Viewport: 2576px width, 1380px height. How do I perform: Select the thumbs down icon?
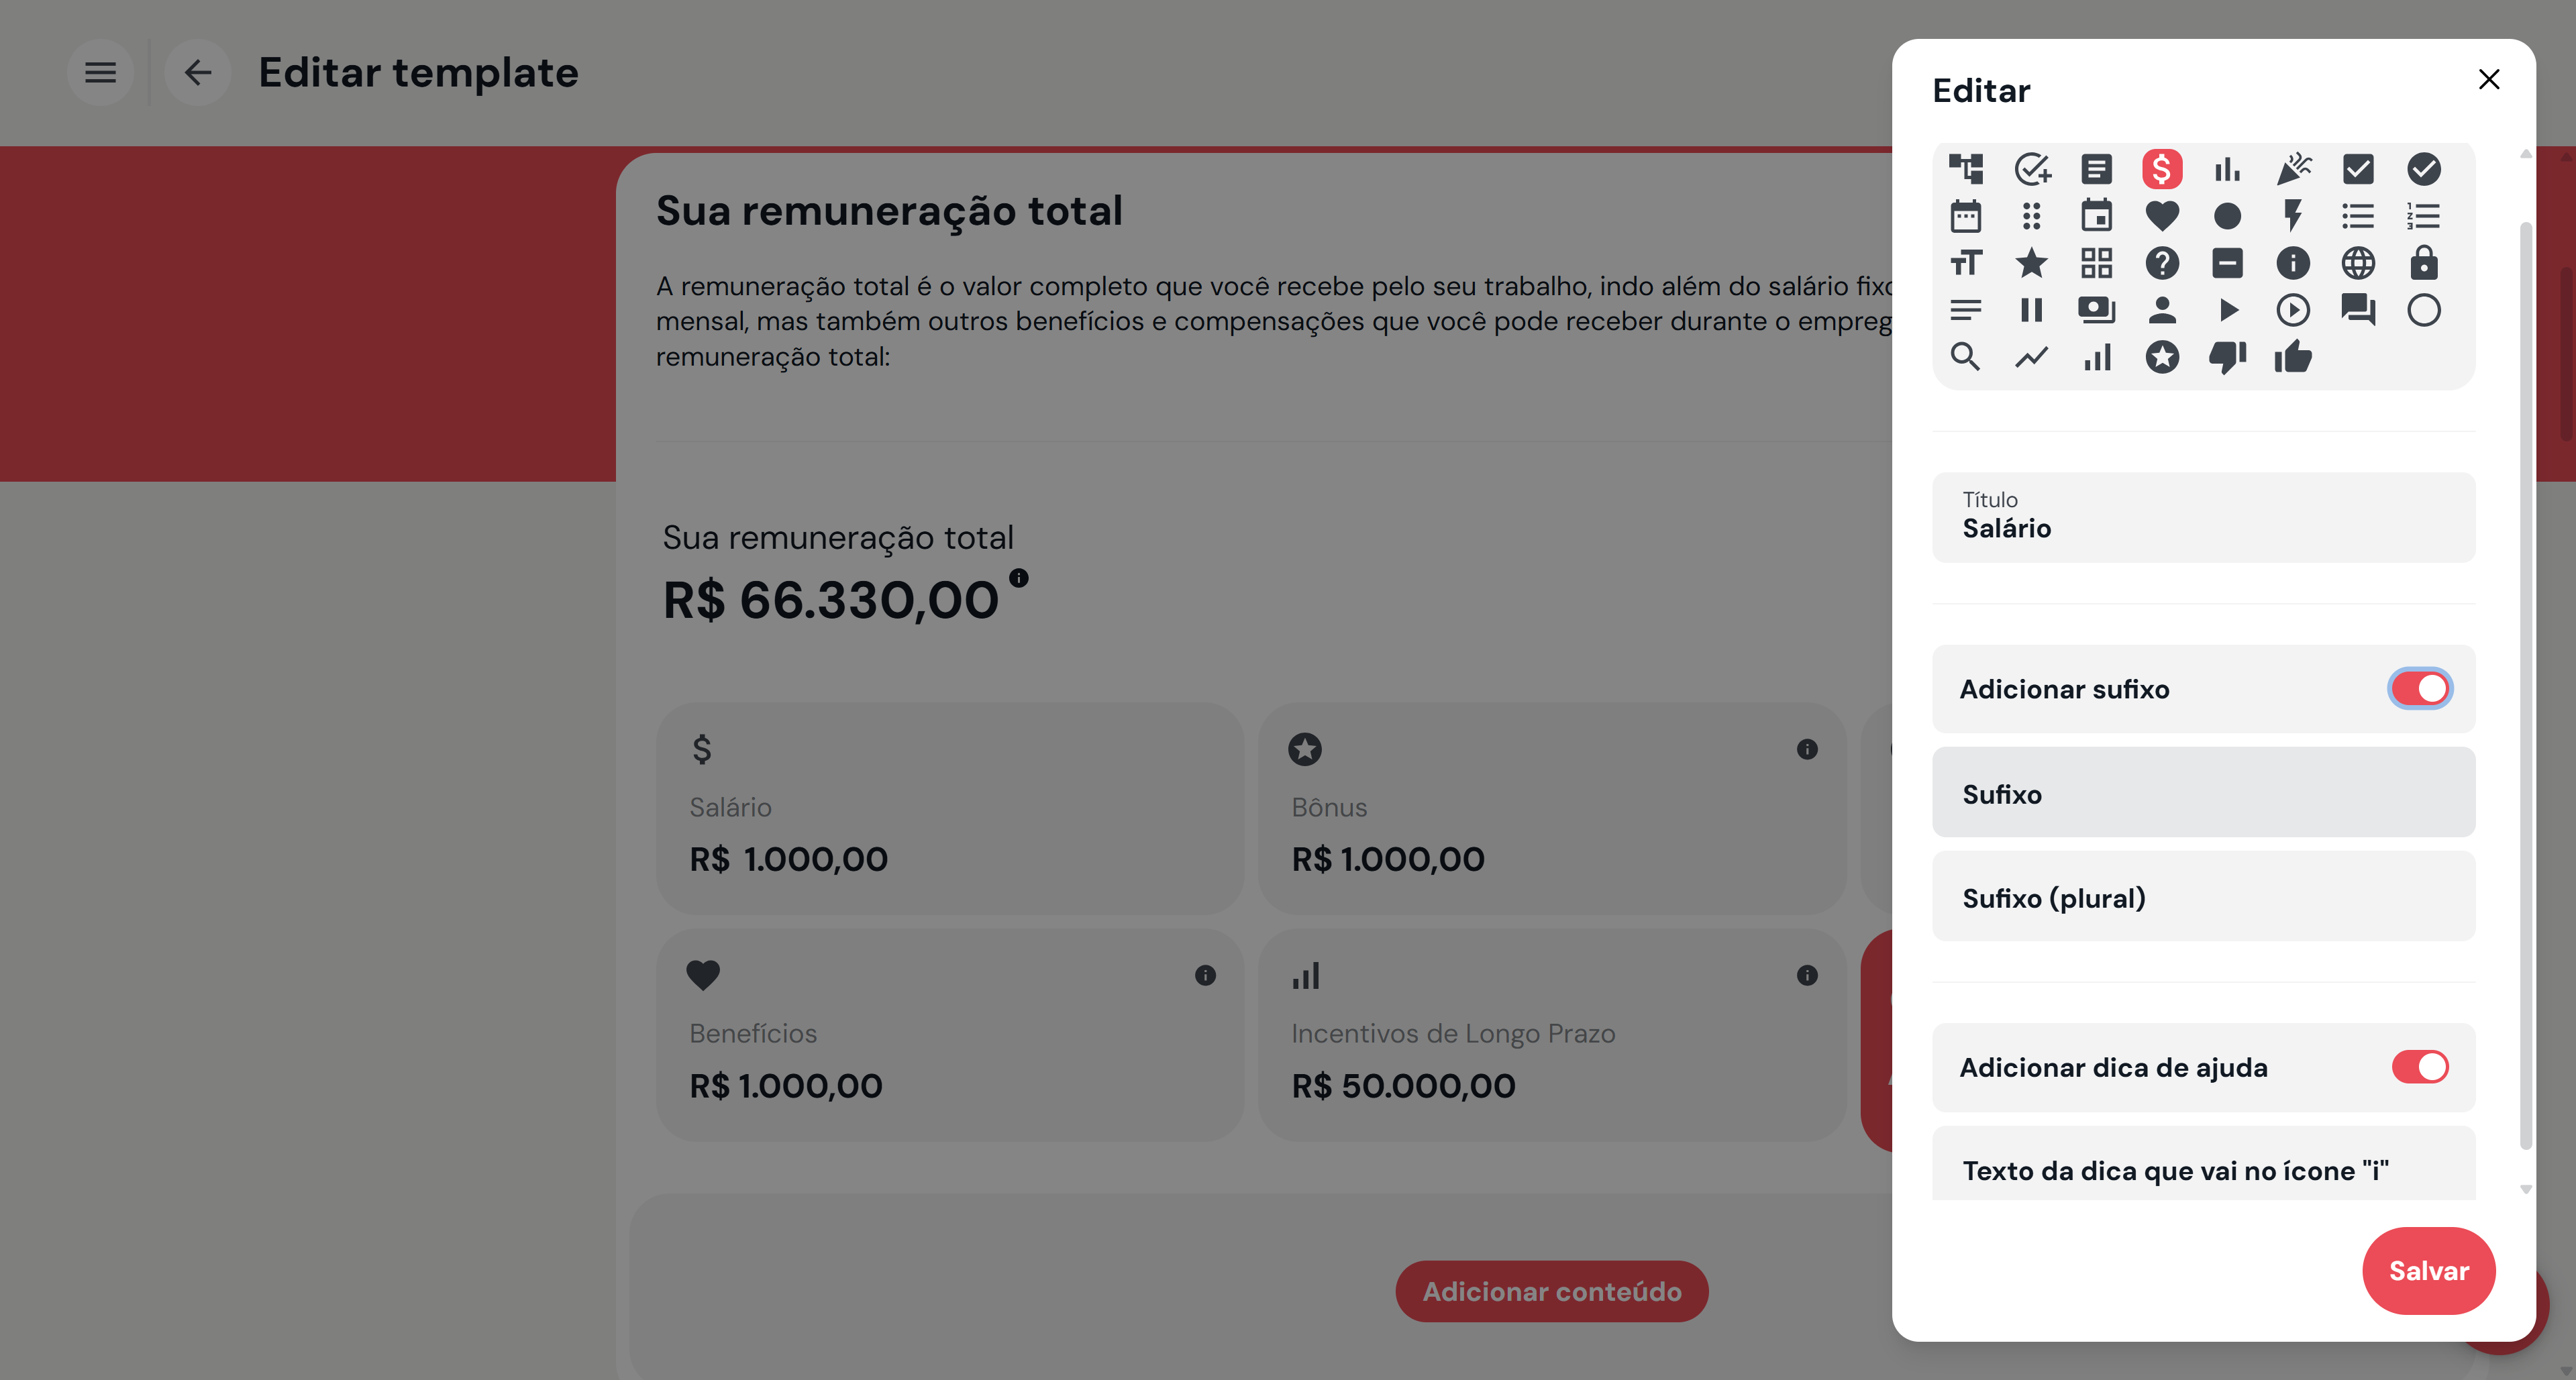coord(2227,357)
